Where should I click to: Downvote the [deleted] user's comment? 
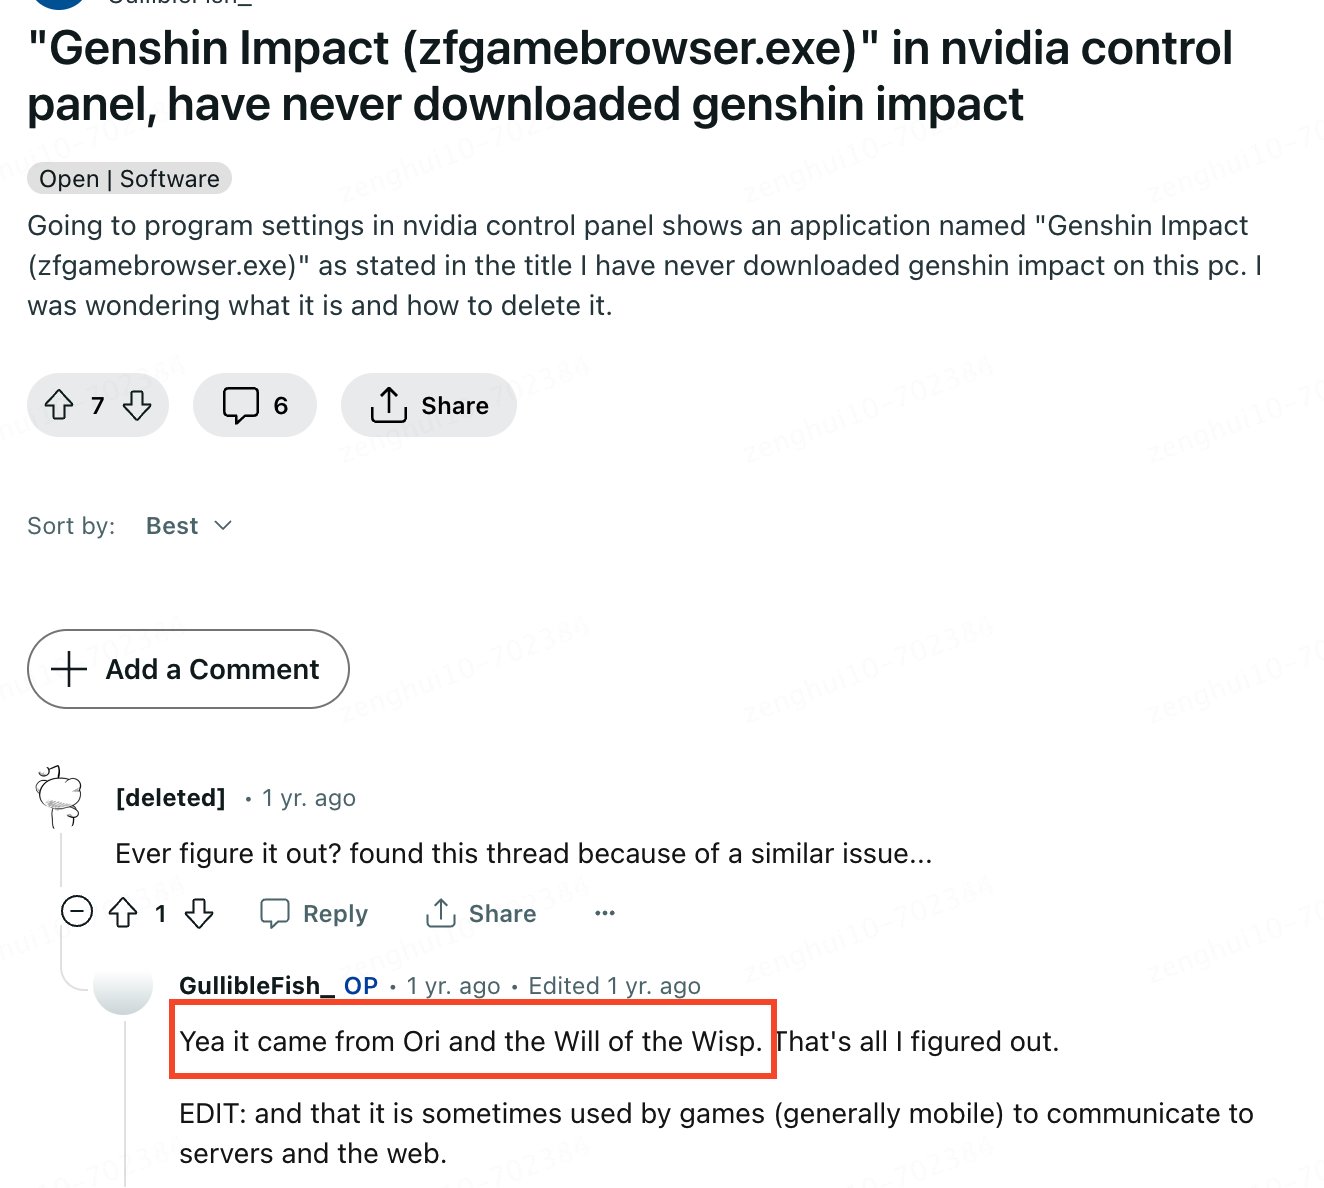point(200,913)
